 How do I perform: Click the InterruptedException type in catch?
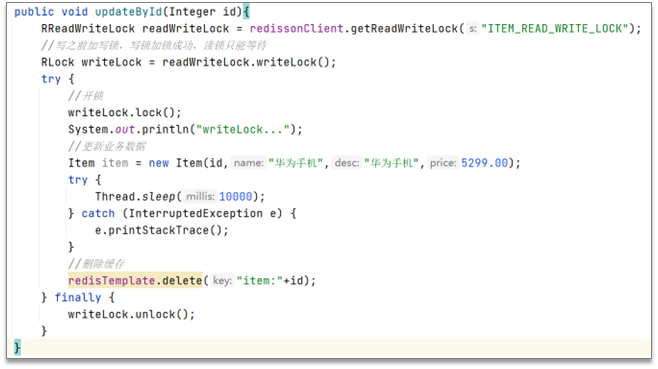click(196, 213)
